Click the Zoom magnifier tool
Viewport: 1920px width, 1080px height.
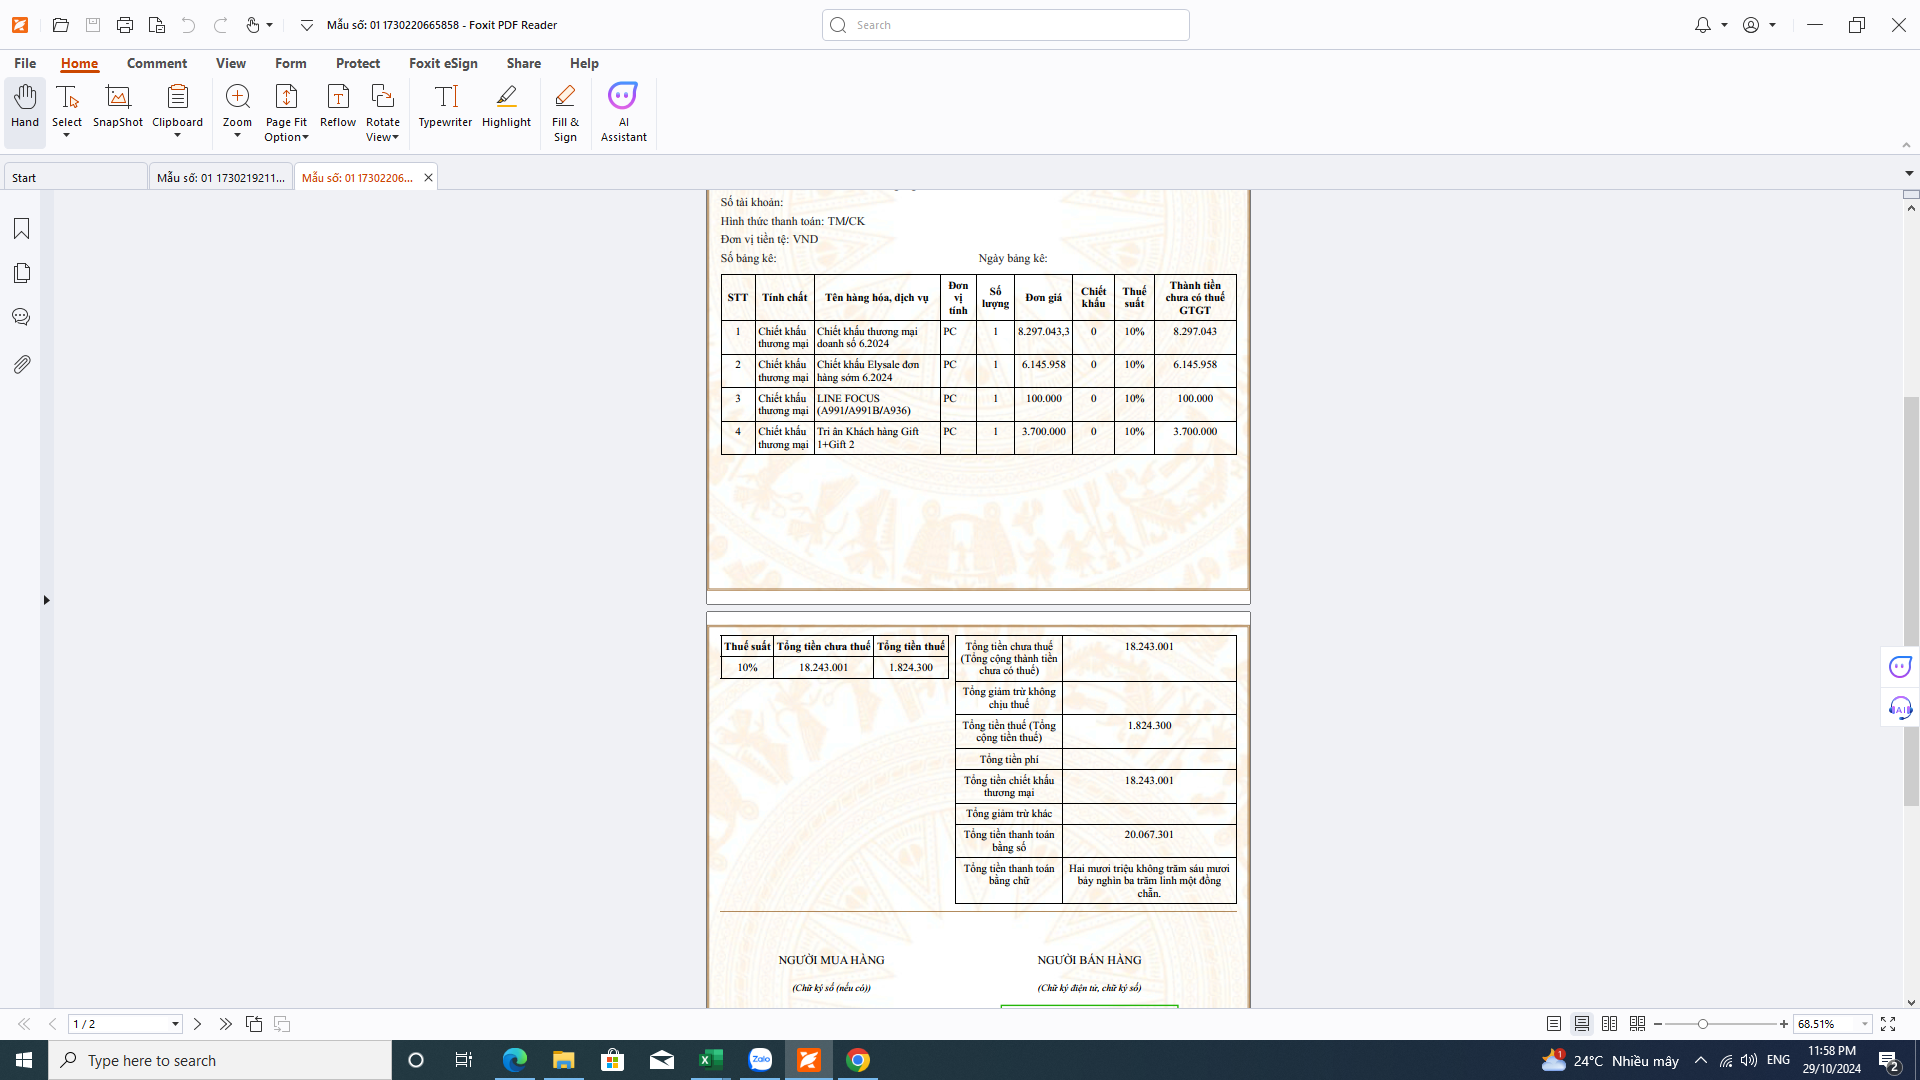coord(237,97)
